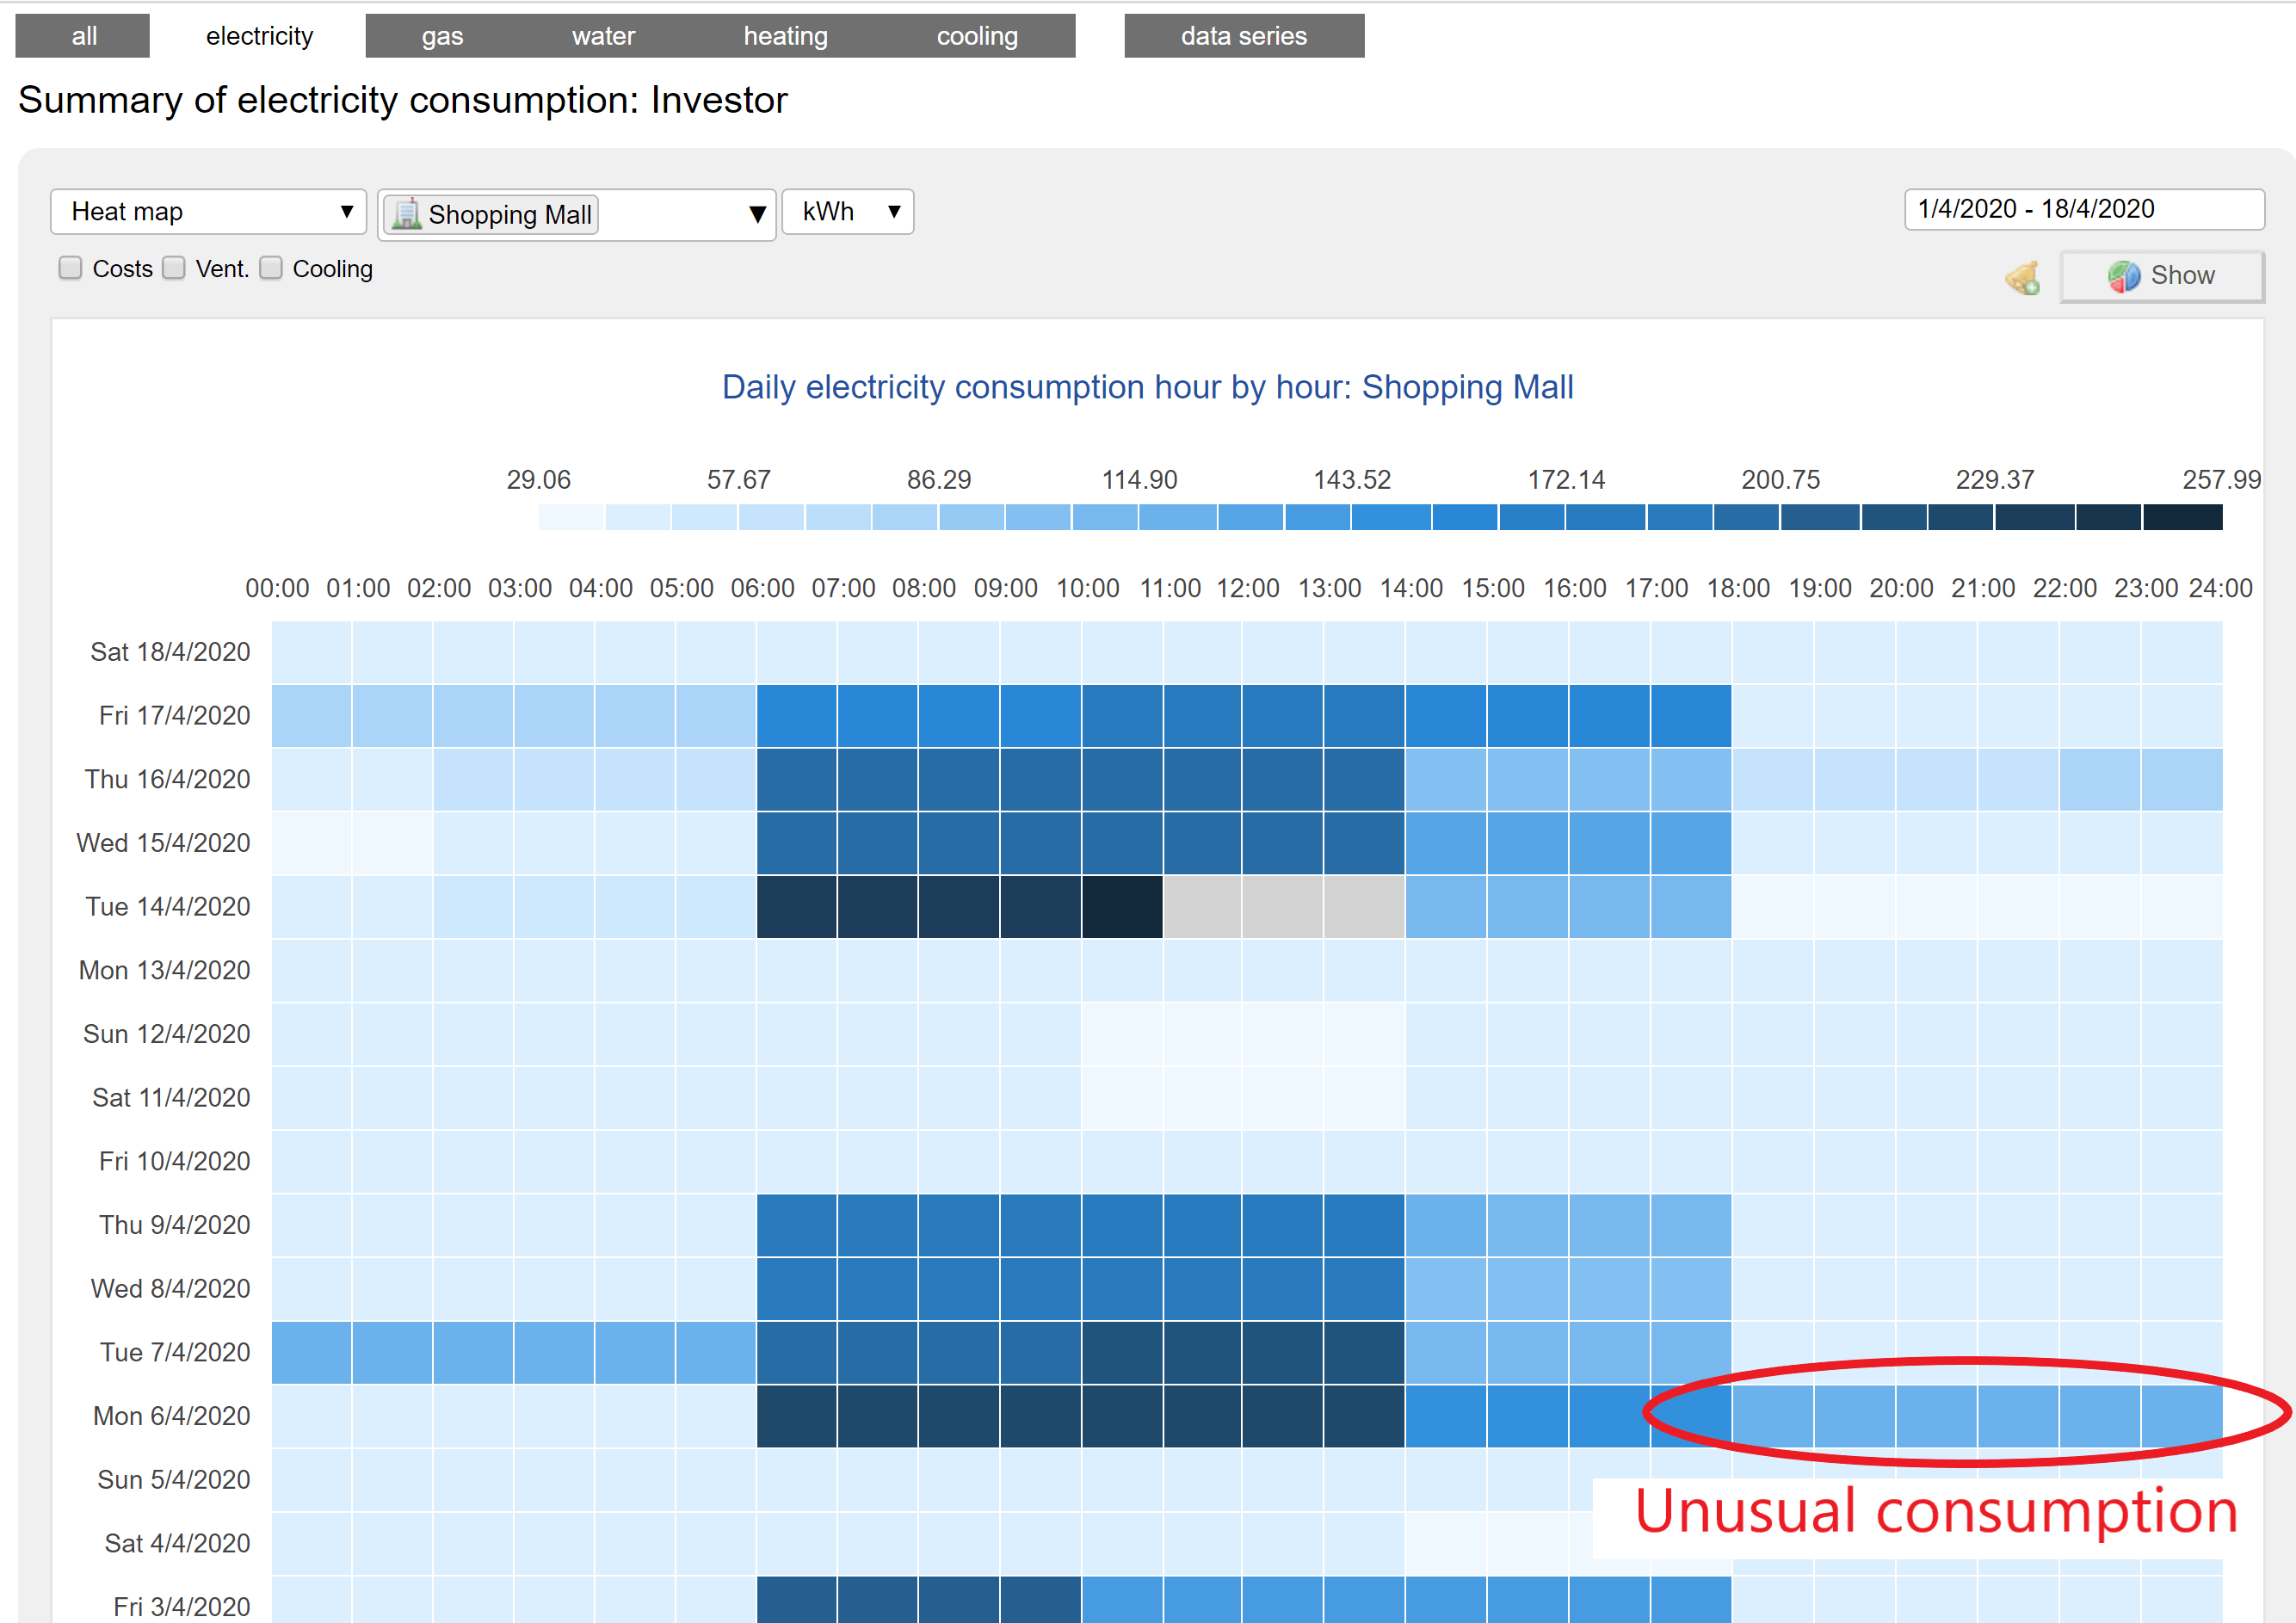Expand the Shopping Mall building selector
Screen dimensions: 2296x1623
[x=757, y=214]
